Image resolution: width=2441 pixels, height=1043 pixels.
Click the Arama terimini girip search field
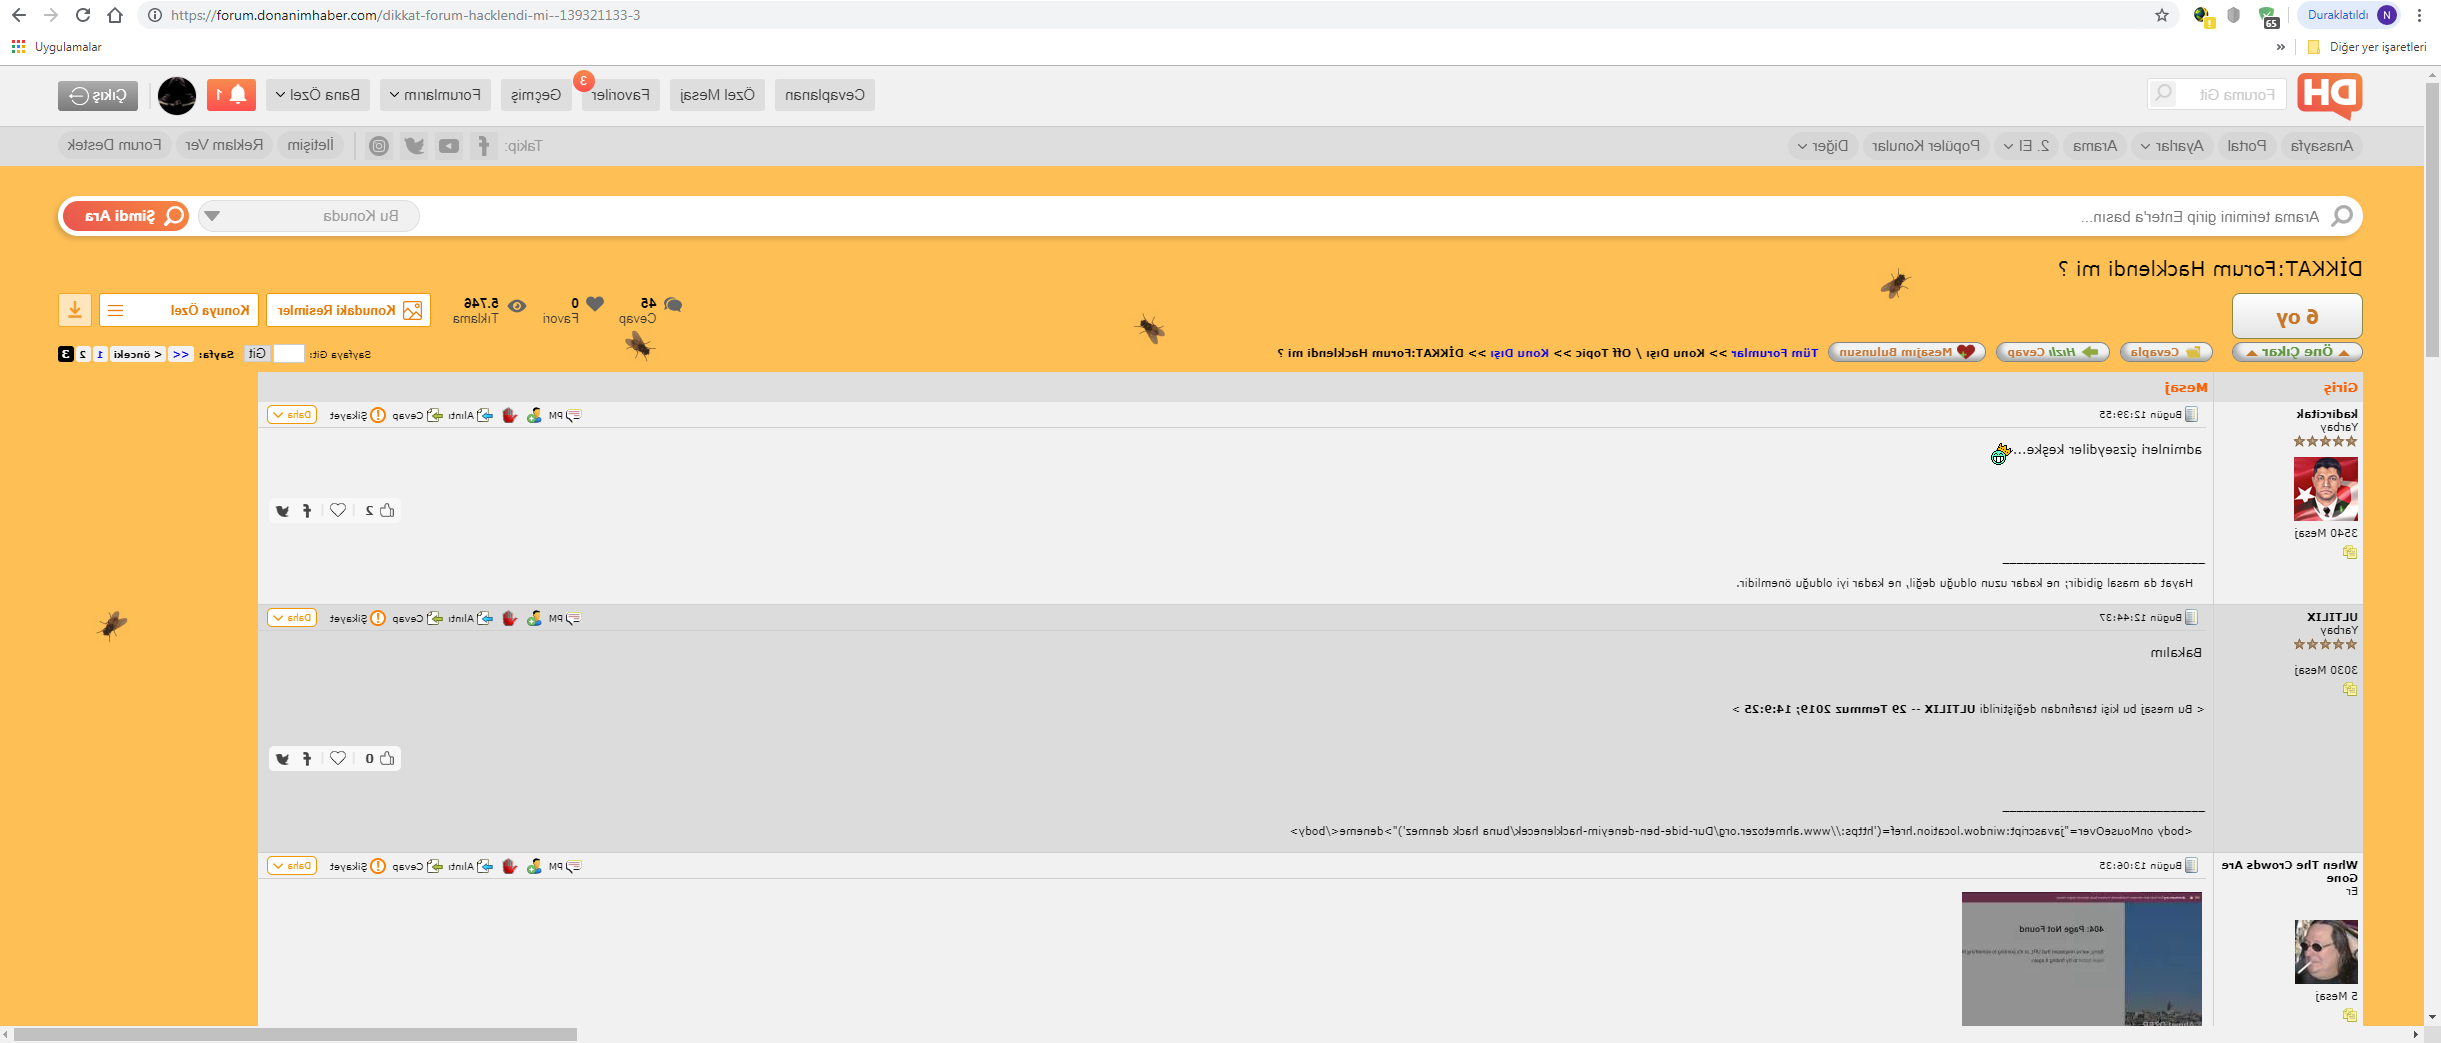tap(1390, 216)
